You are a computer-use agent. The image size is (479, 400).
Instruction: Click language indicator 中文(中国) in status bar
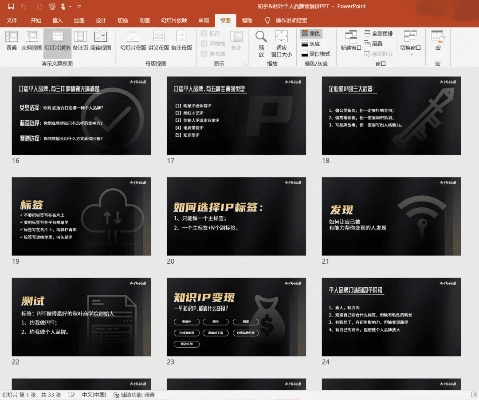pos(94,395)
